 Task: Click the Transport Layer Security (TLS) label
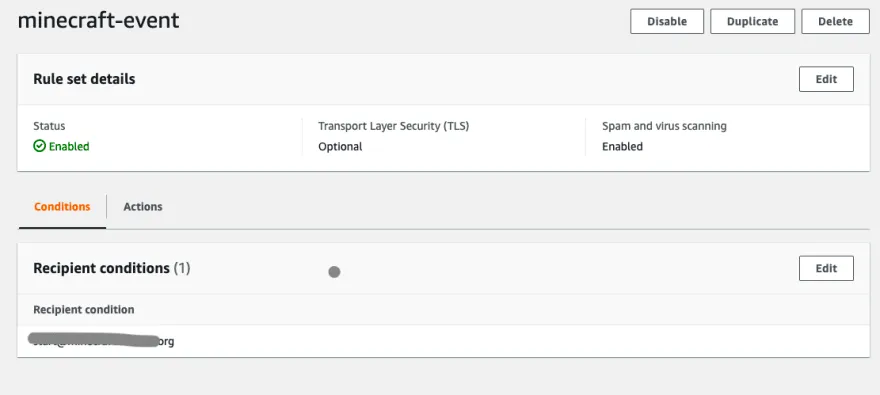[393, 126]
